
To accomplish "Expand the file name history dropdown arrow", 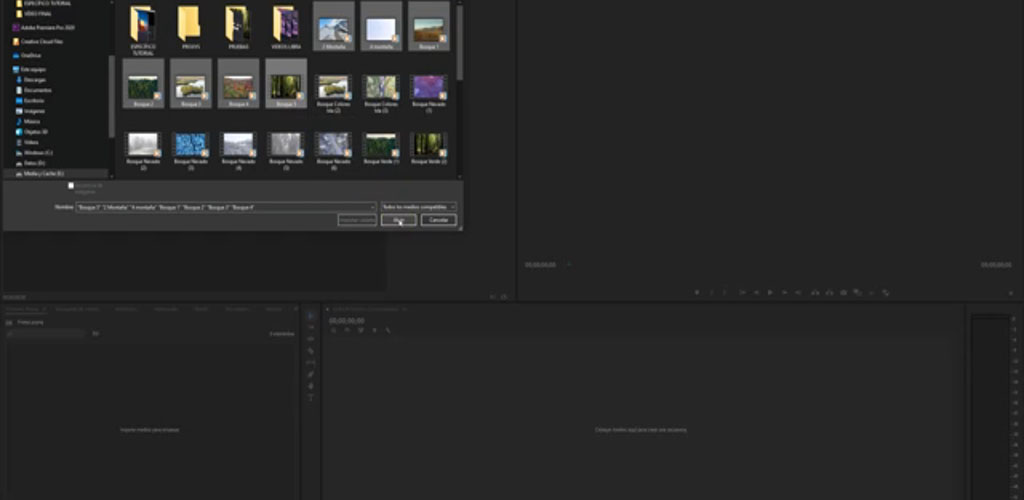I will point(373,207).
